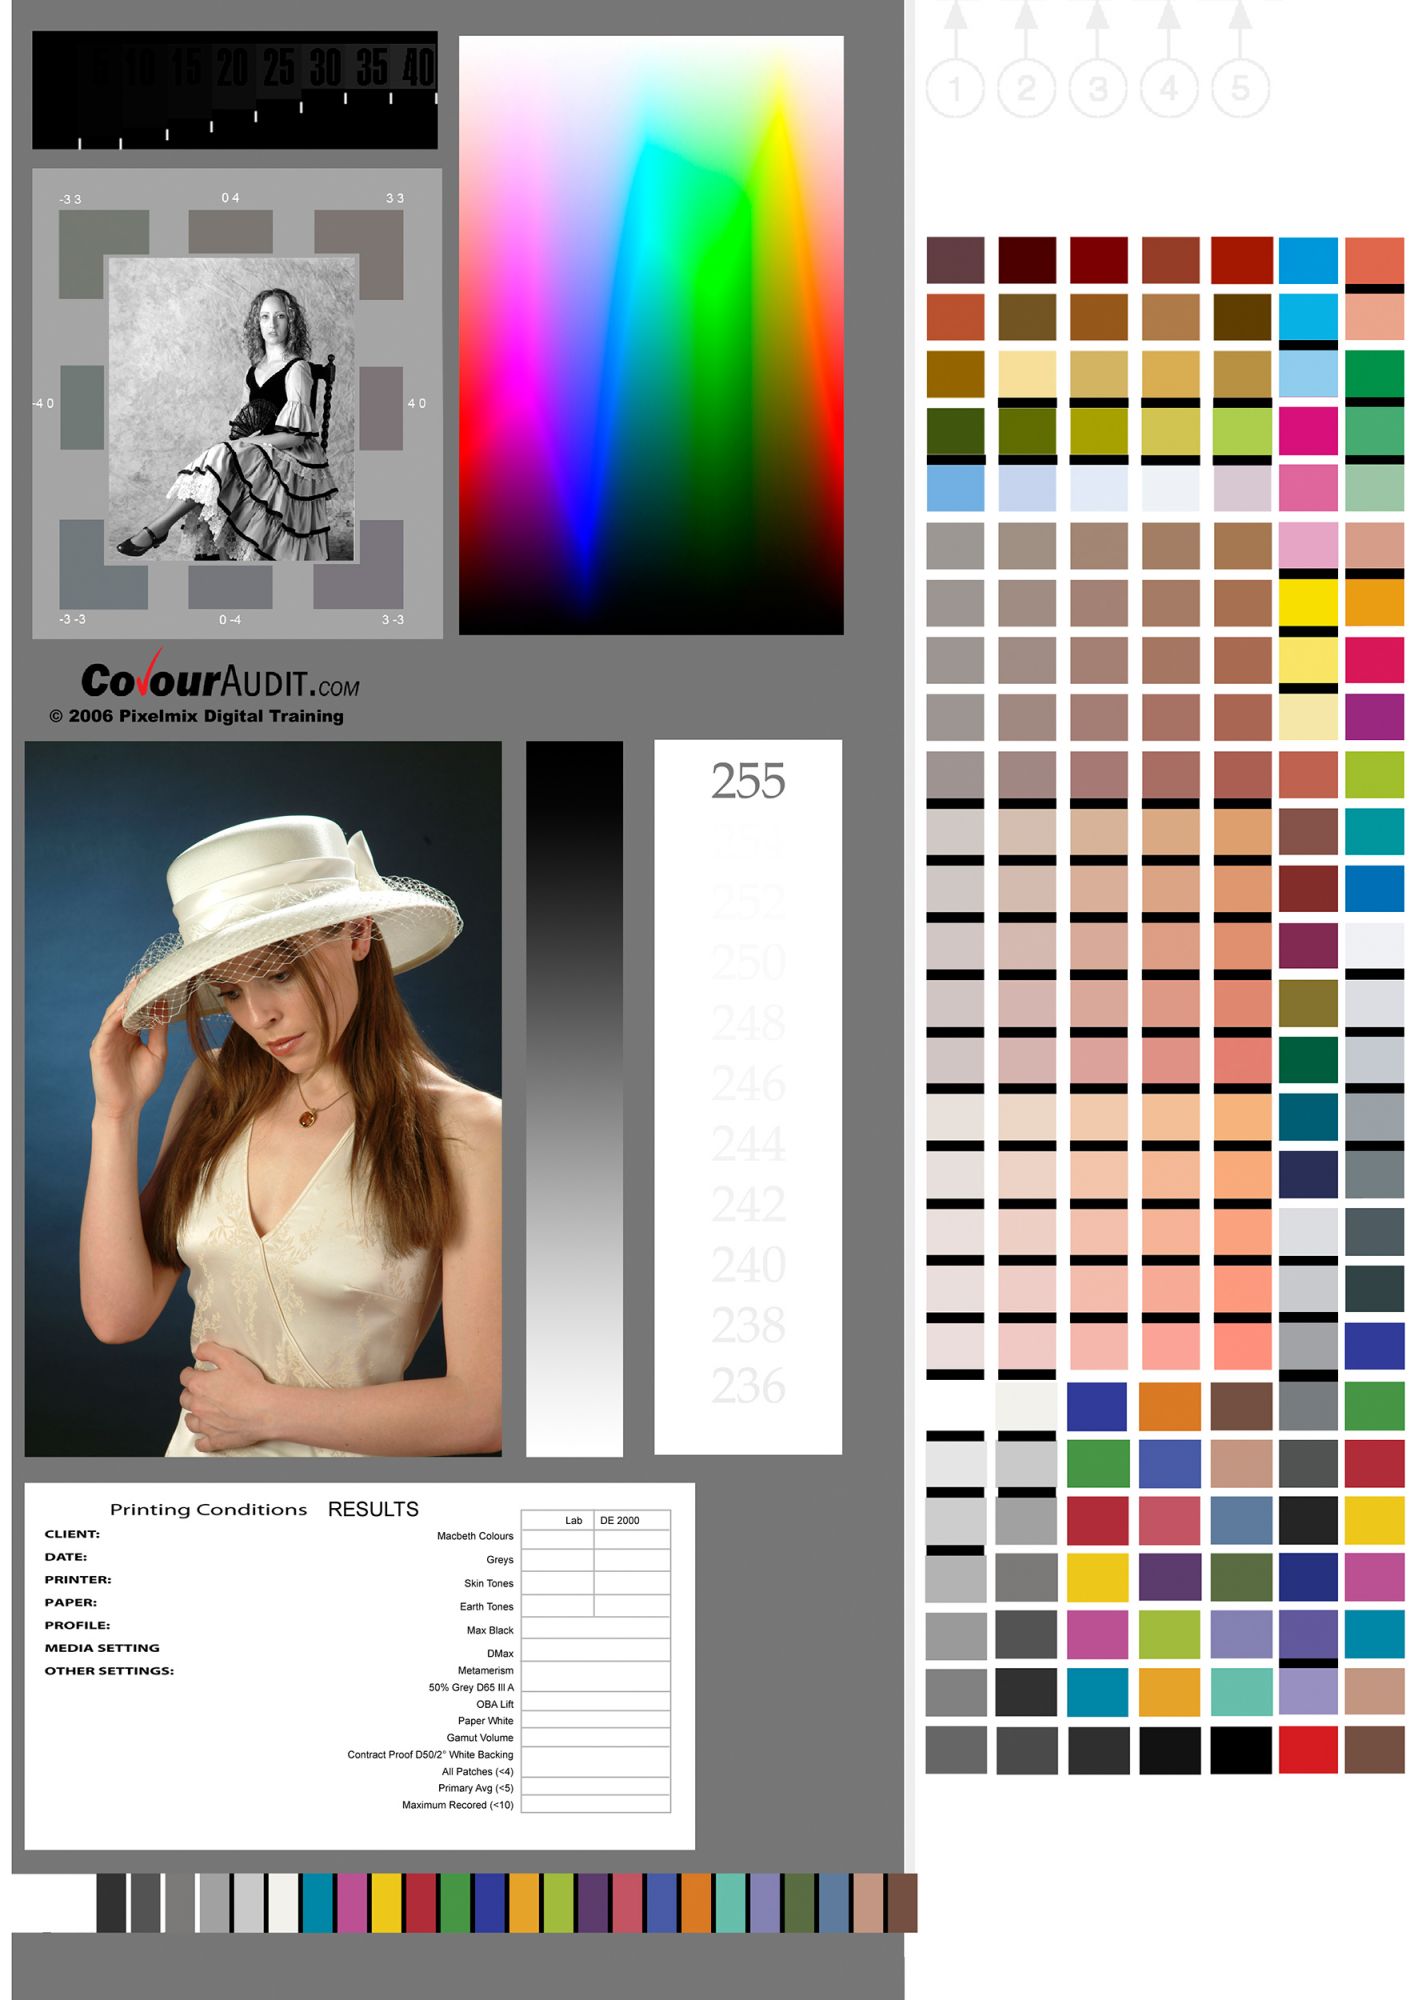Screen dimensions: 1414x2000
Task: Click the Gamut Volume result field
Action: click(595, 1737)
